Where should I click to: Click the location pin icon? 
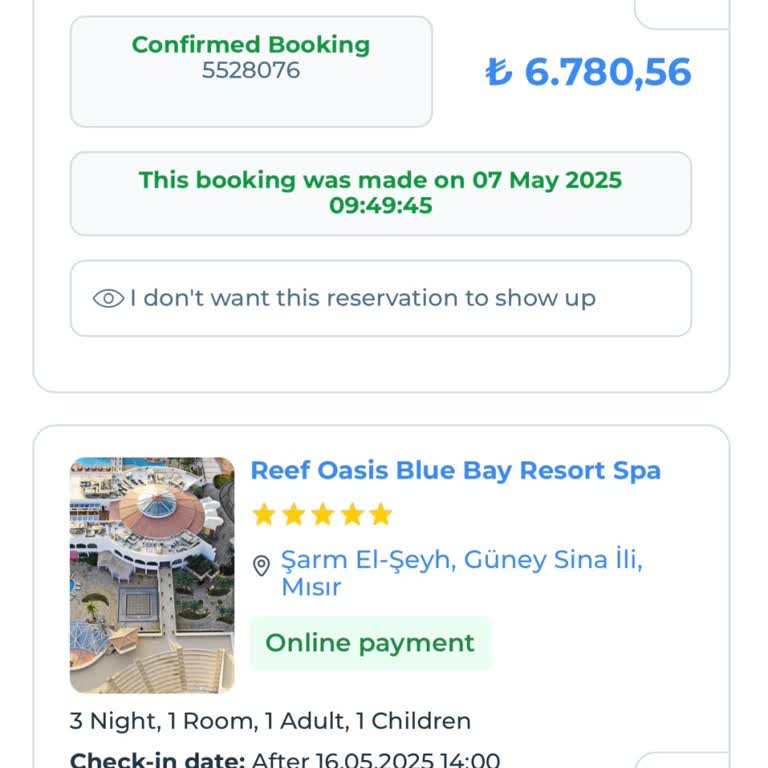[x=261, y=566]
